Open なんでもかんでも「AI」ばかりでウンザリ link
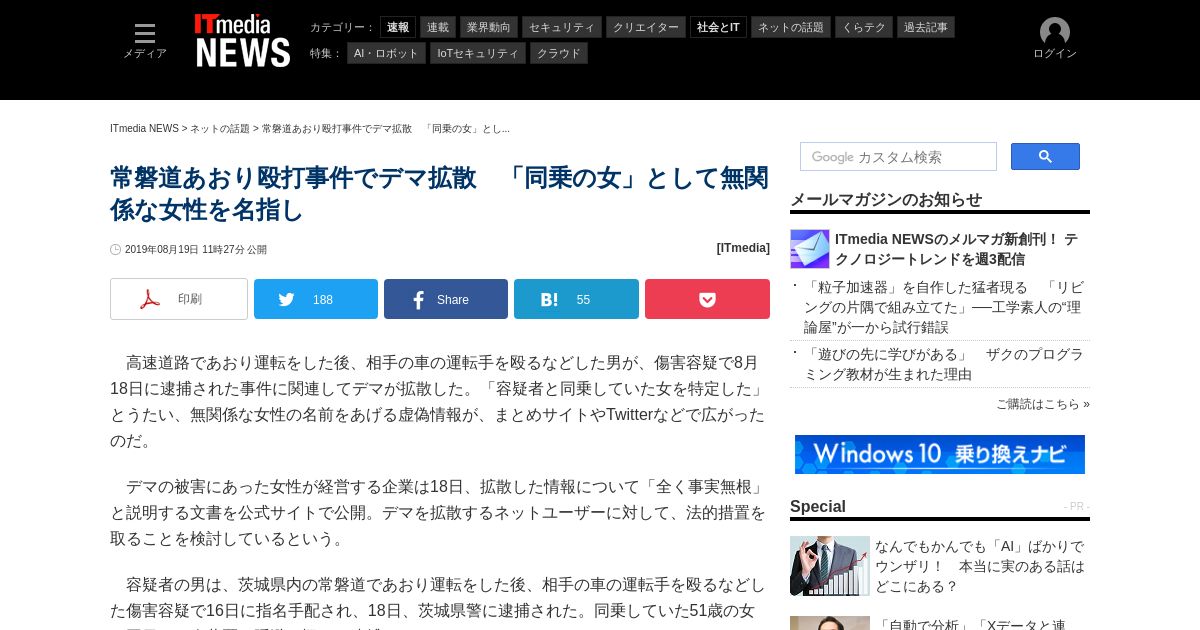 coord(979,566)
